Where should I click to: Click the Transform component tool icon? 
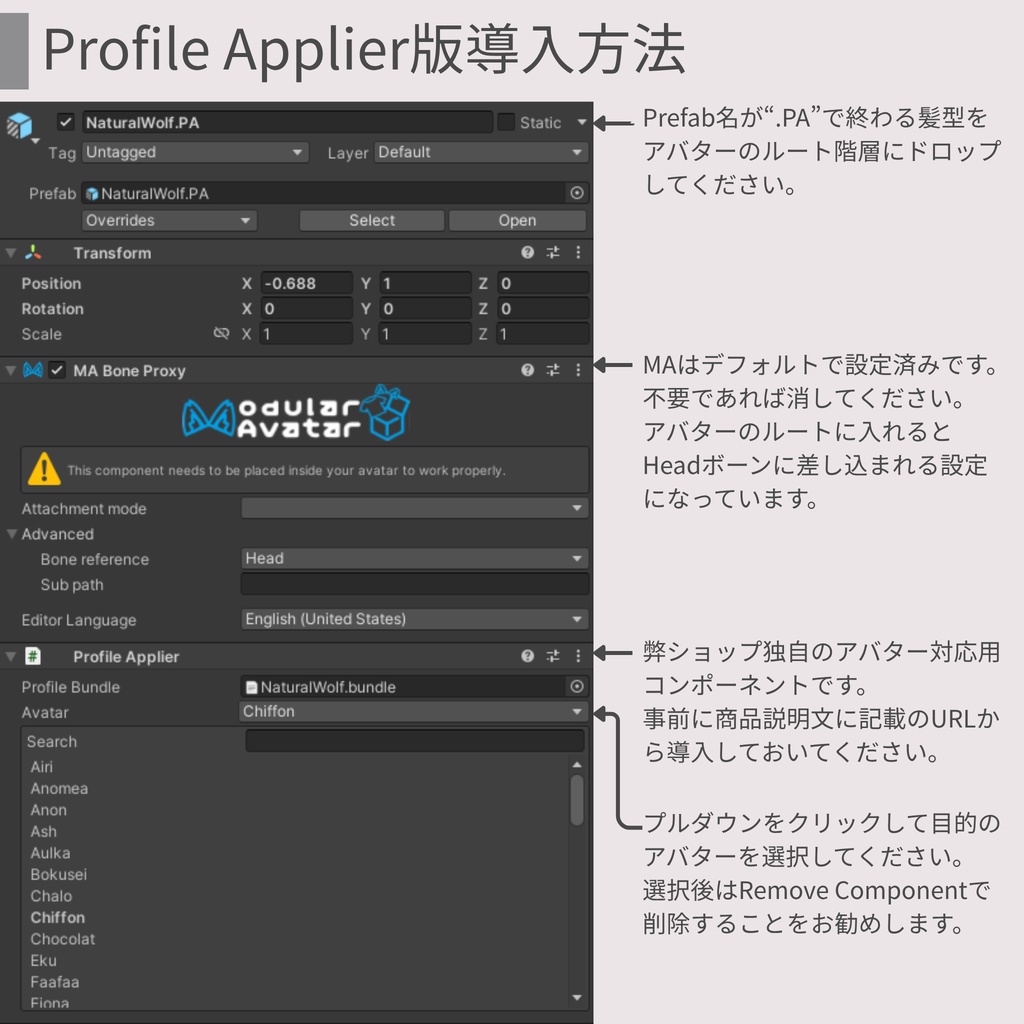(x=555, y=252)
